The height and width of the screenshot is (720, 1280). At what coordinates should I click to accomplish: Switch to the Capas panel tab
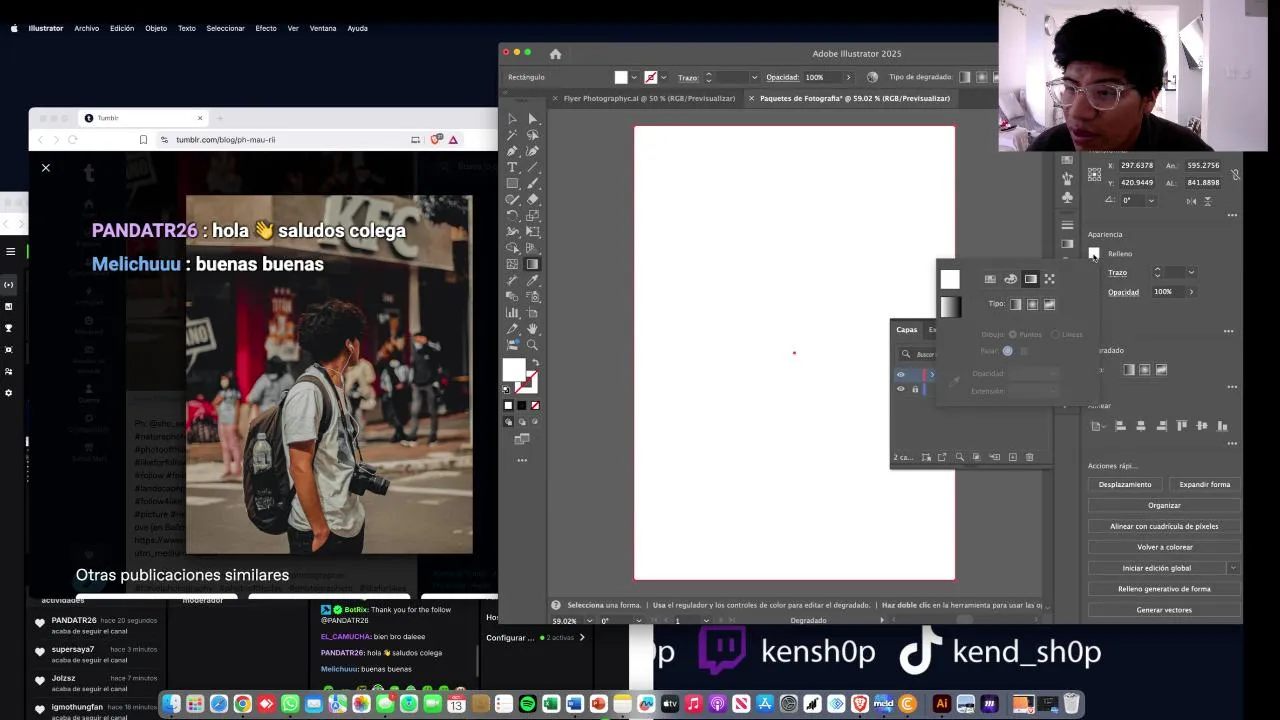click(x=906, y=329)
